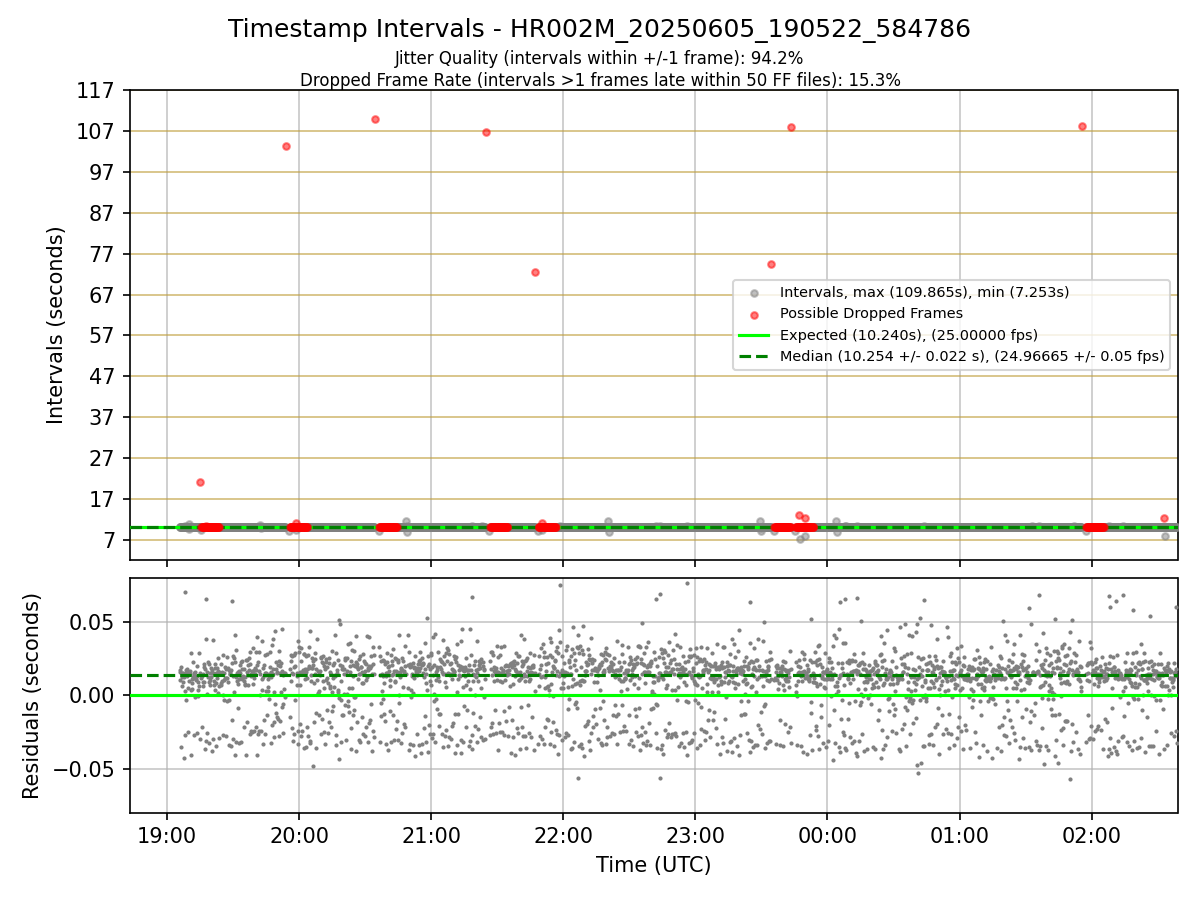
Task: Click the Dropped Frame Rate 15.3% subtitle line
Action: coord(600,80)
